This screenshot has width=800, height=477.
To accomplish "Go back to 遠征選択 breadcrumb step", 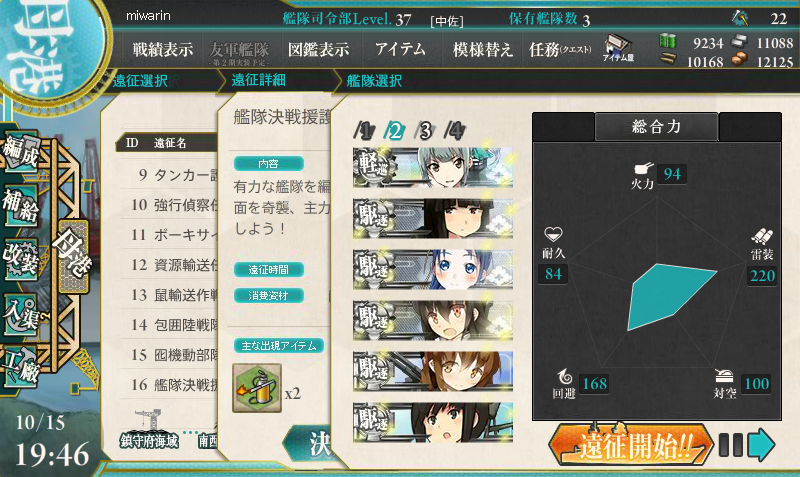I will [x=140, y=81].
